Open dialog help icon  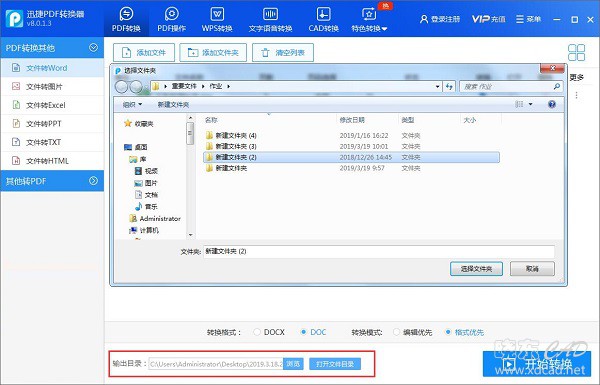click(552, 104)
